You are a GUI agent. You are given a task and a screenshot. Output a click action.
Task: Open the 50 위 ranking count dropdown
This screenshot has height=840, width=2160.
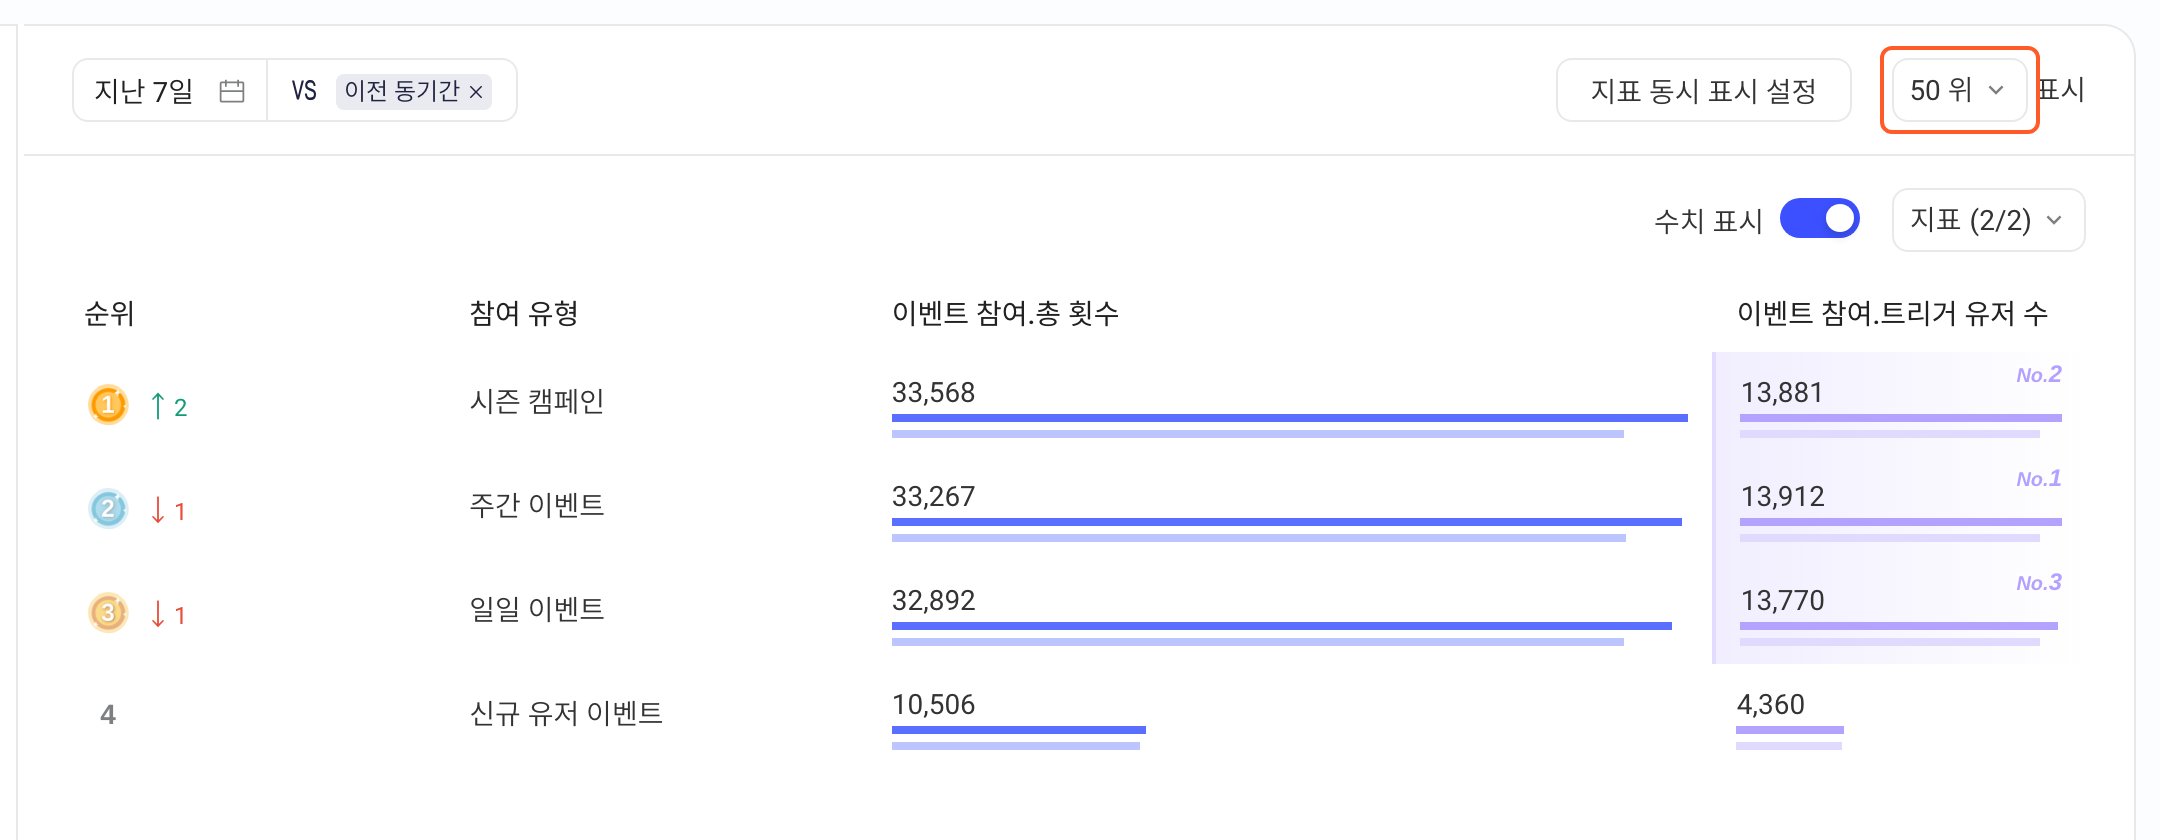coord(1958,90)
